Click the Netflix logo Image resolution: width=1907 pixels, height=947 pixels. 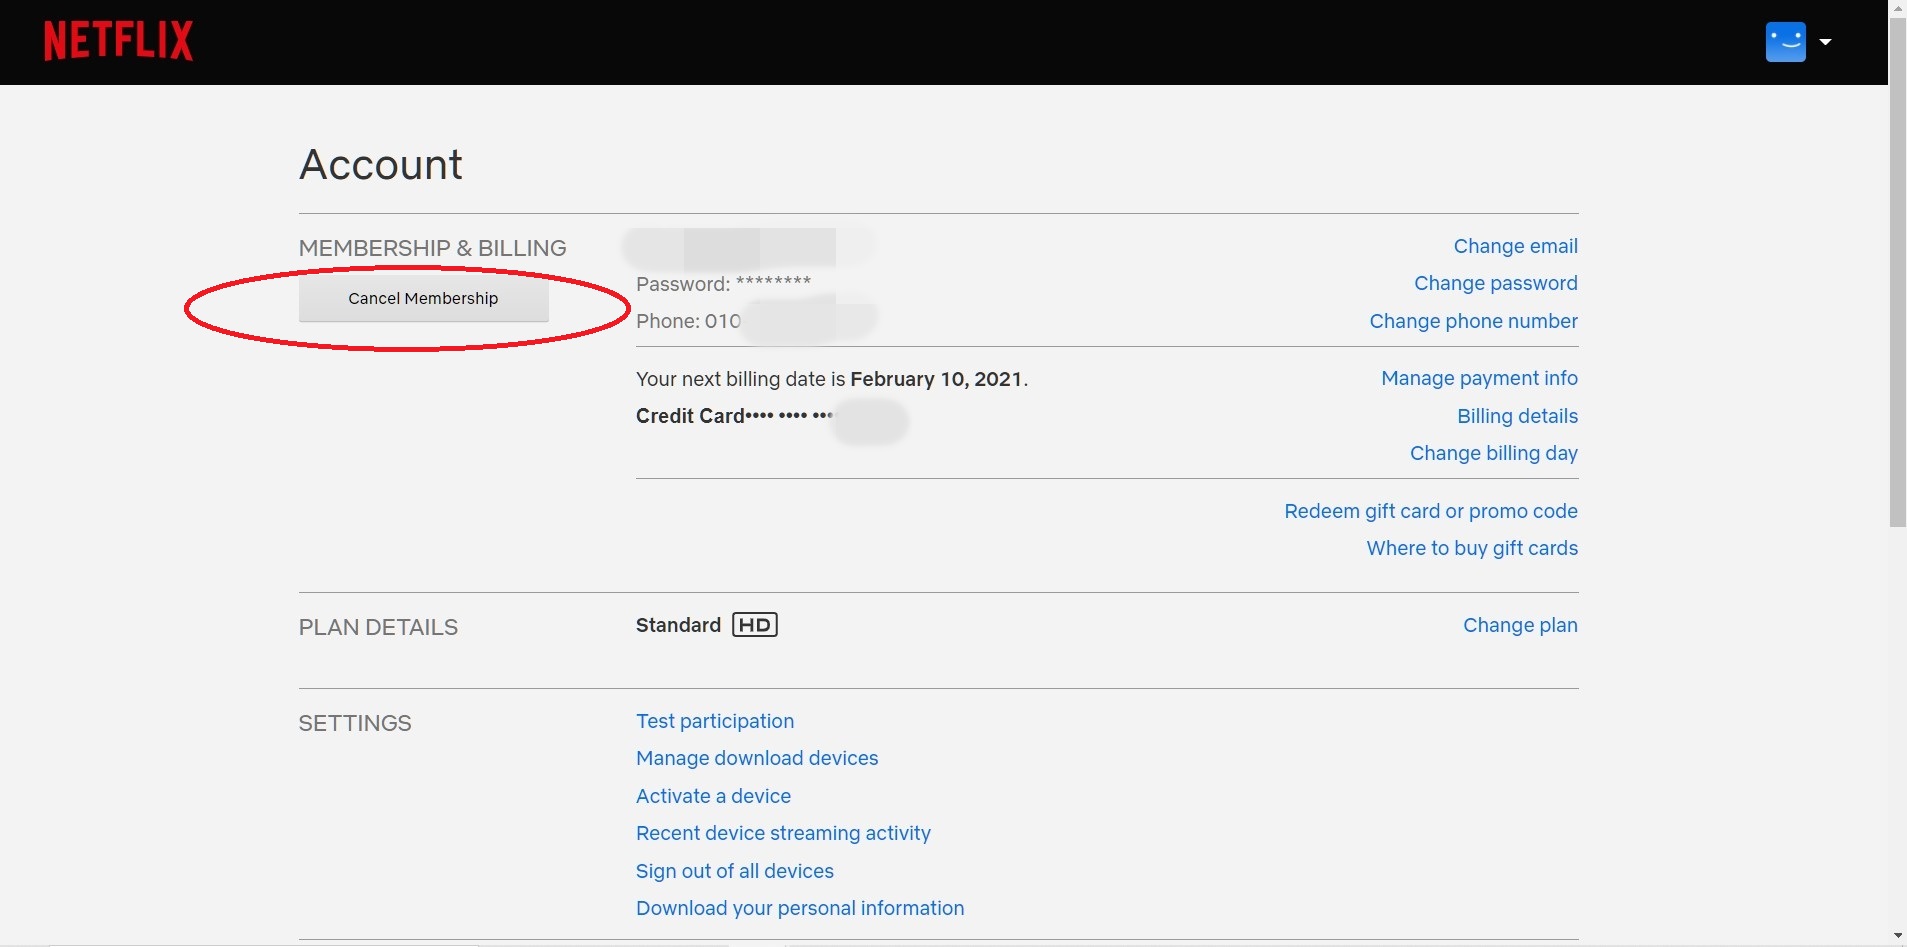(118, 41)
